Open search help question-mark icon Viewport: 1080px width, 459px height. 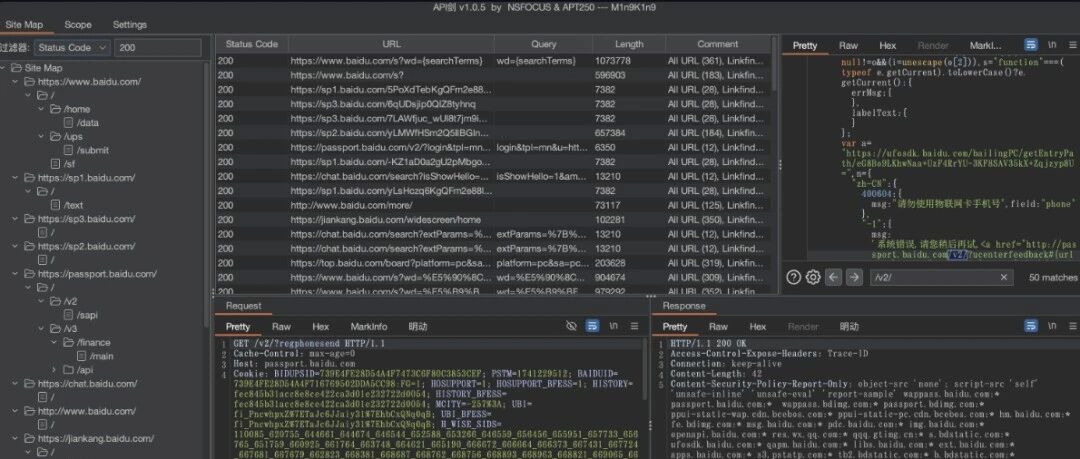pos(793,277)
